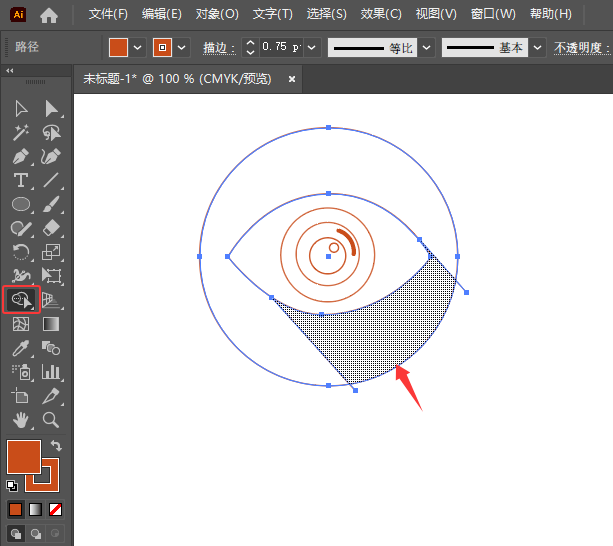
Task: Select the Symbol Sprayer tool
Action: pos(21,372)
